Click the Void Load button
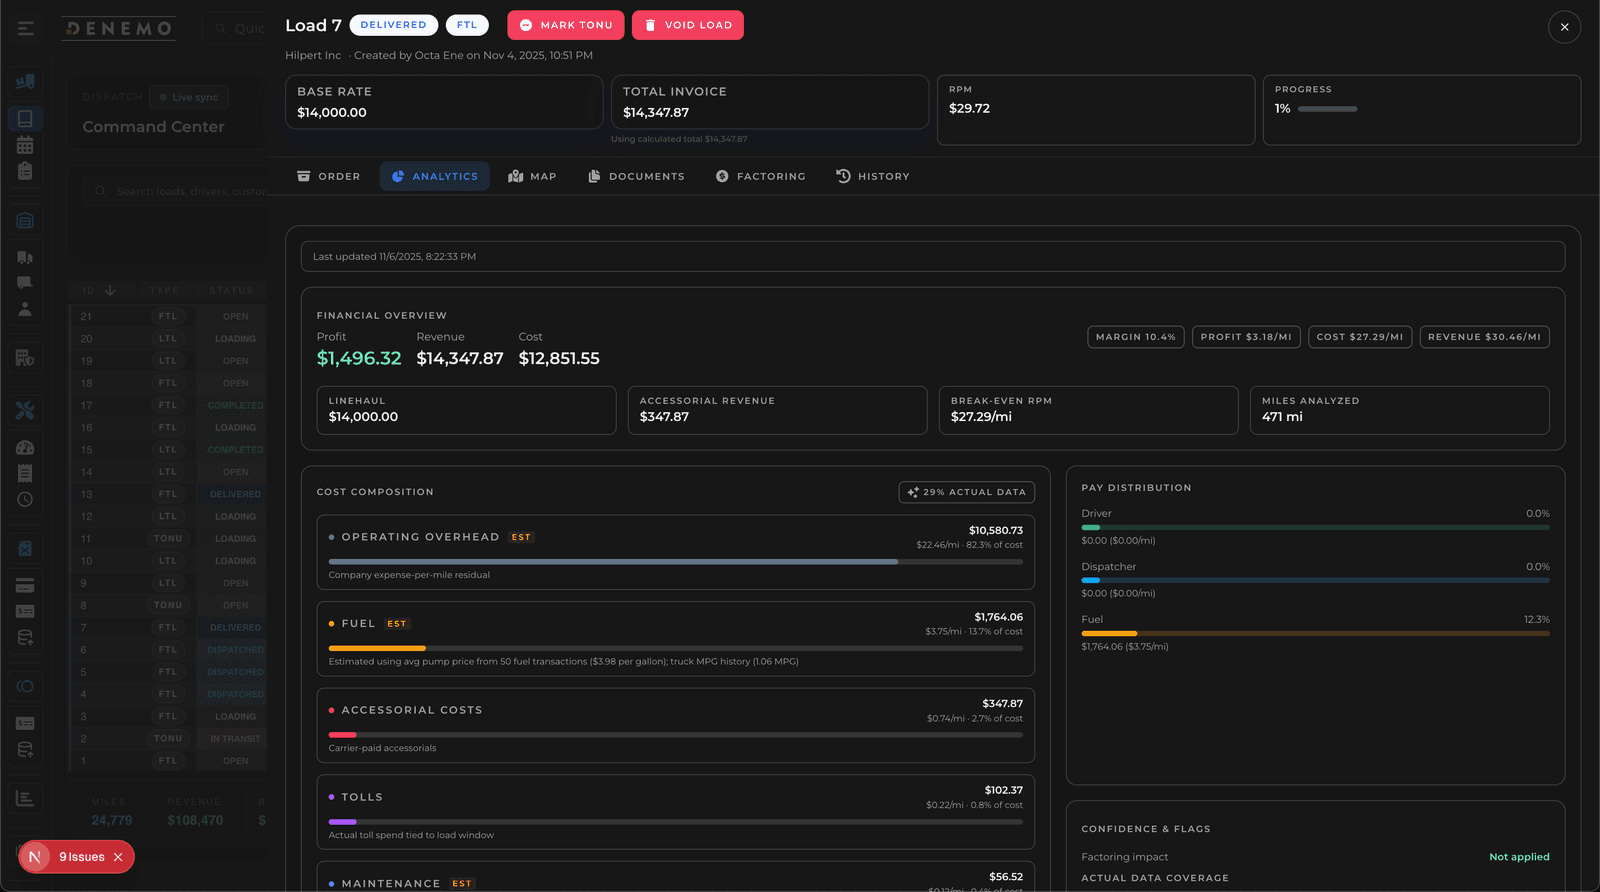 688,25
